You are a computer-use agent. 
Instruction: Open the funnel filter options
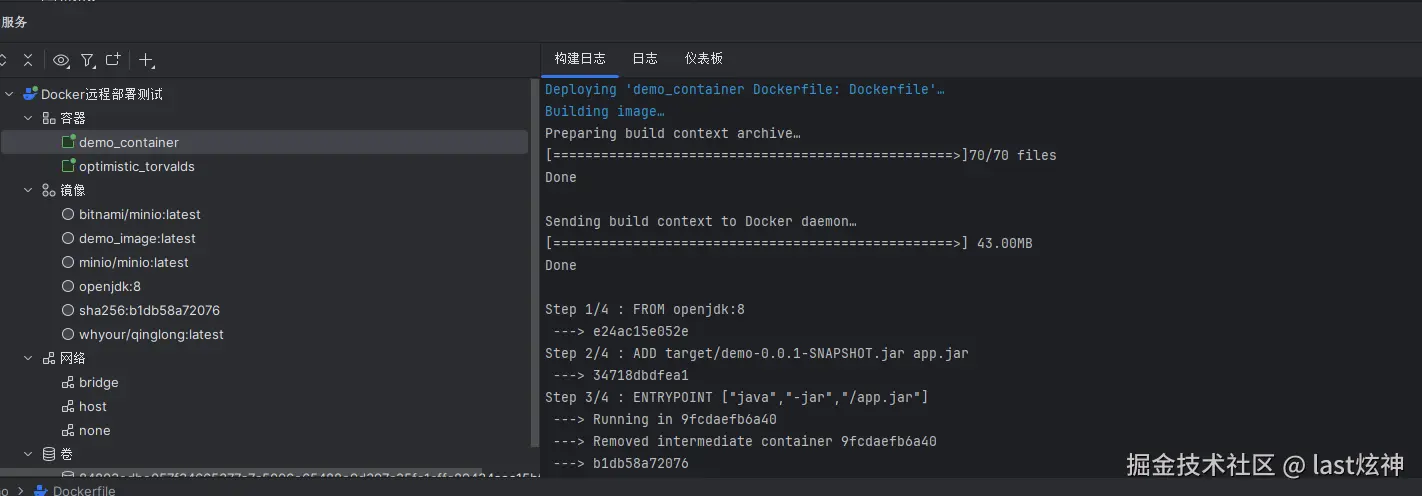(88, 60)
